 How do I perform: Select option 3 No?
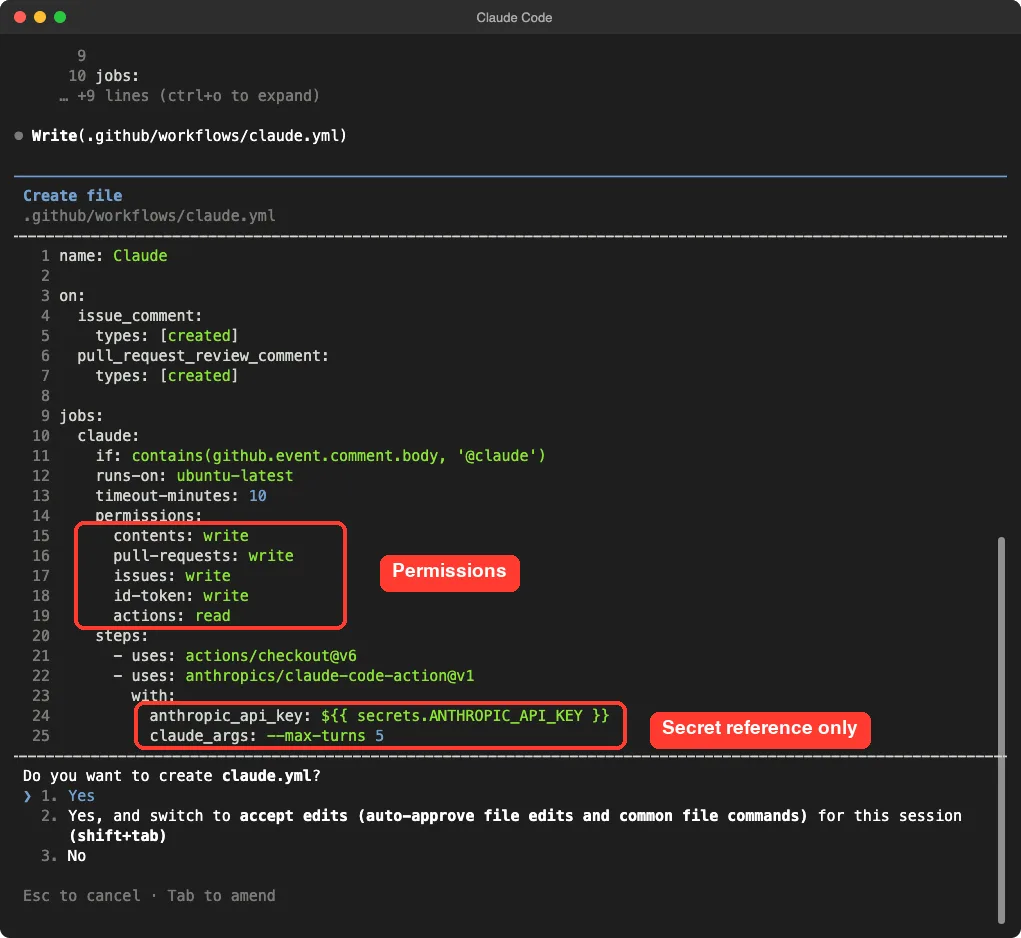(x=63, y=855)
